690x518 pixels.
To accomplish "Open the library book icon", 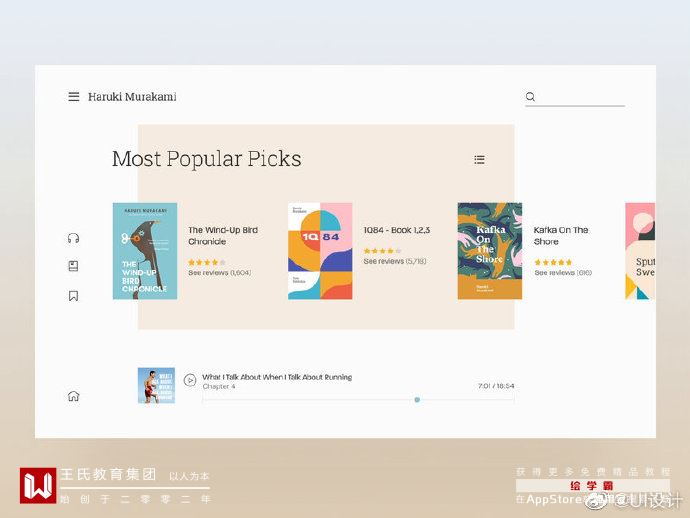I will 73,266.
